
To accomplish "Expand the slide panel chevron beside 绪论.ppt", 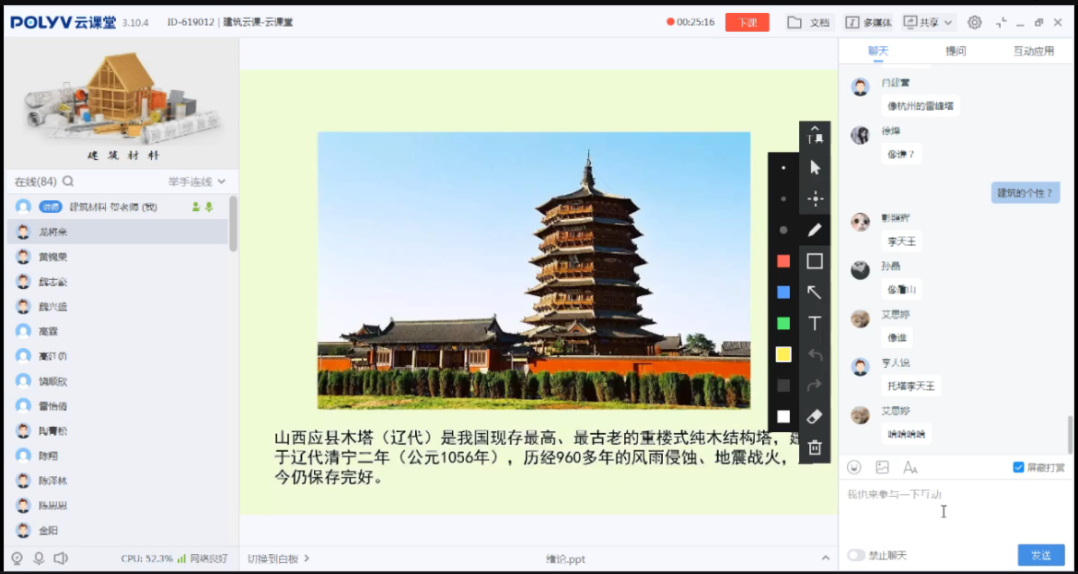I will coord(825,558).
